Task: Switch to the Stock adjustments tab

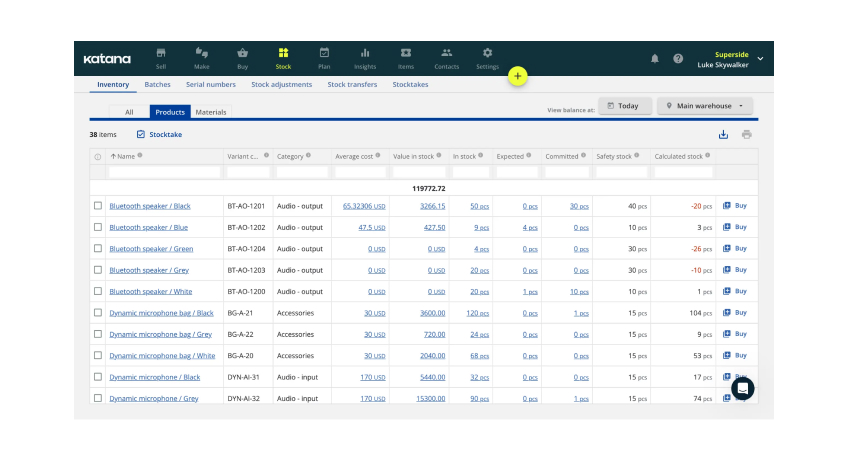Action: (281, 85)
